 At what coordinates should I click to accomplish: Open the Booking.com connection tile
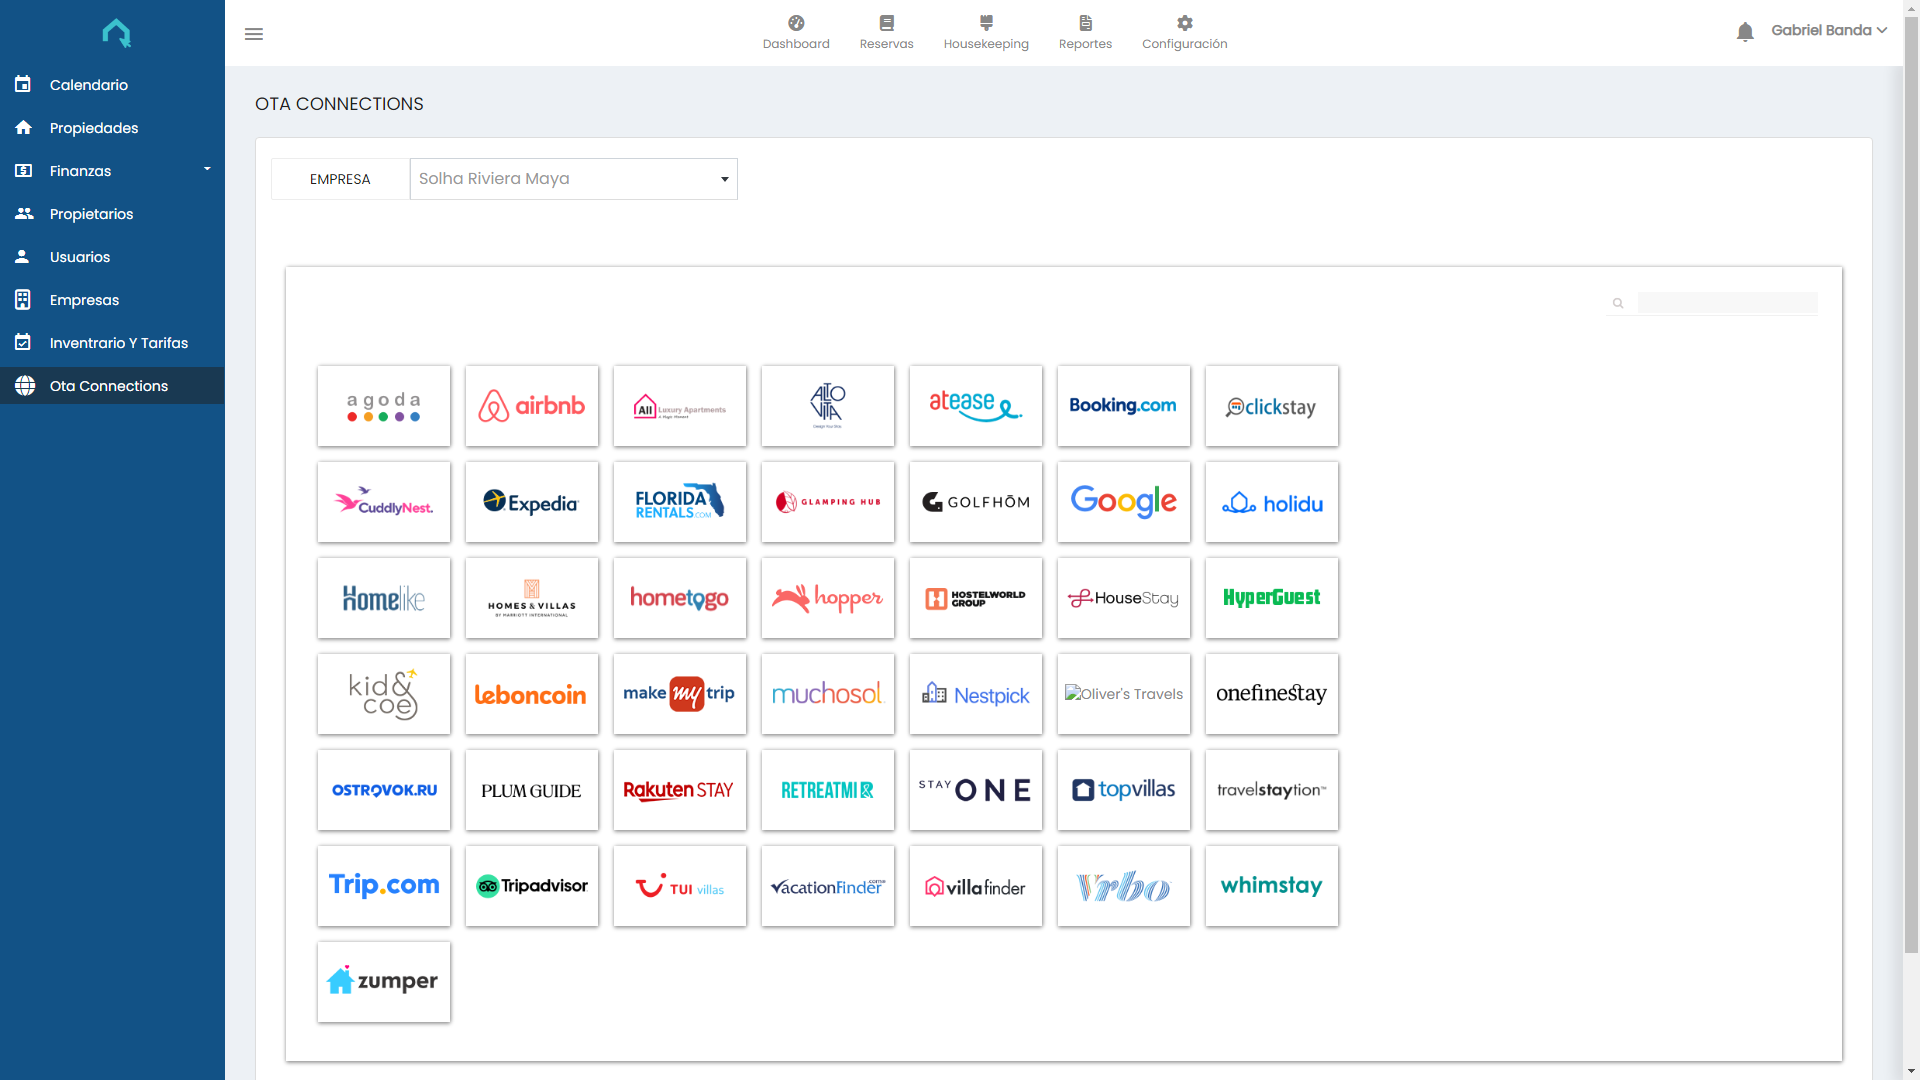[1123, 406]
